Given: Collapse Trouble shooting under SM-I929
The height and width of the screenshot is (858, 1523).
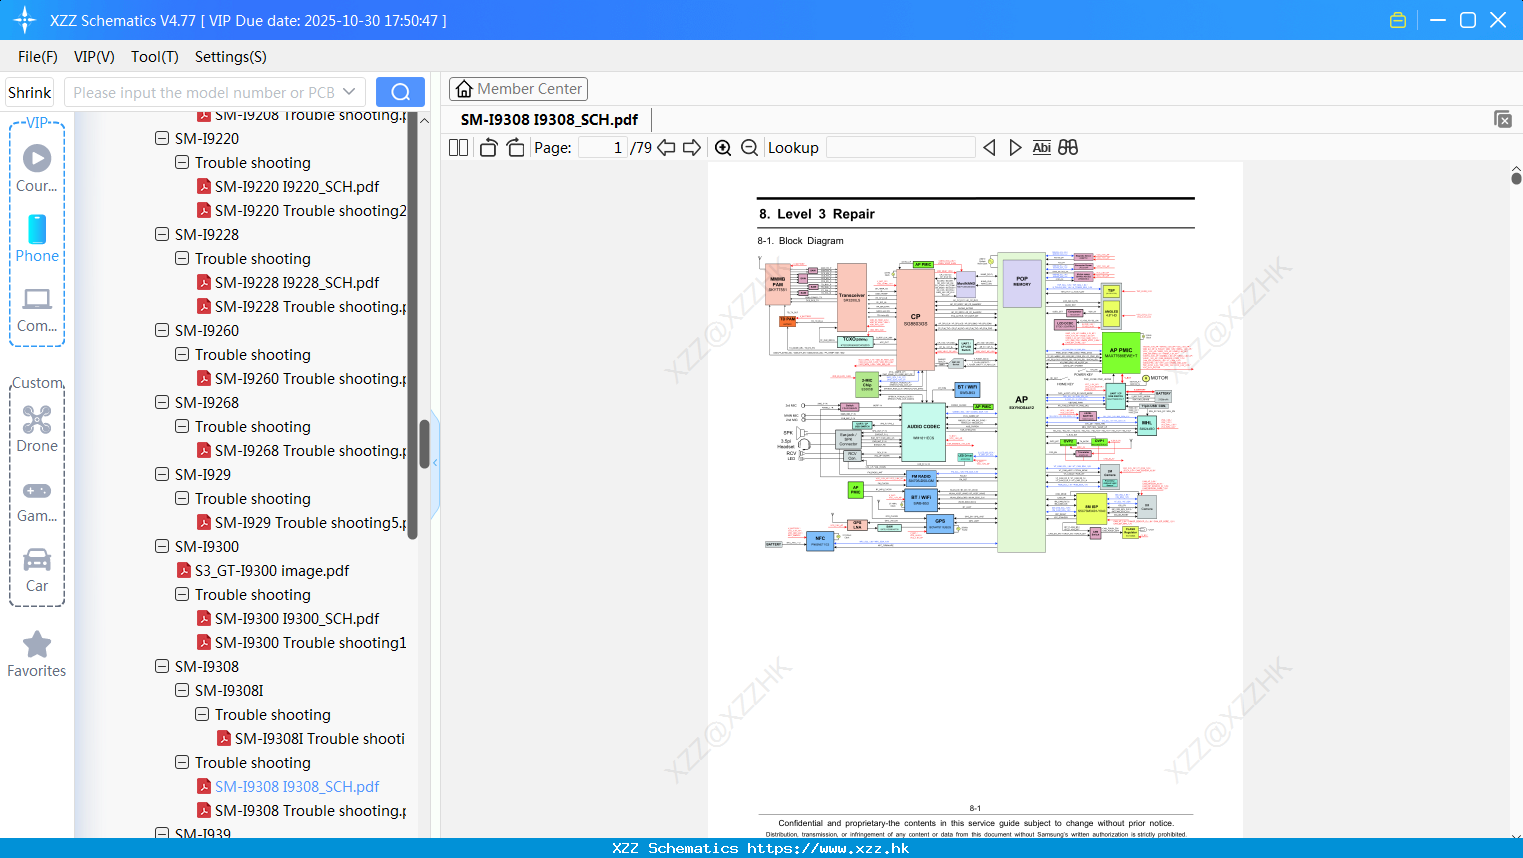Looking at the screenshot, I should click(182, 498).
